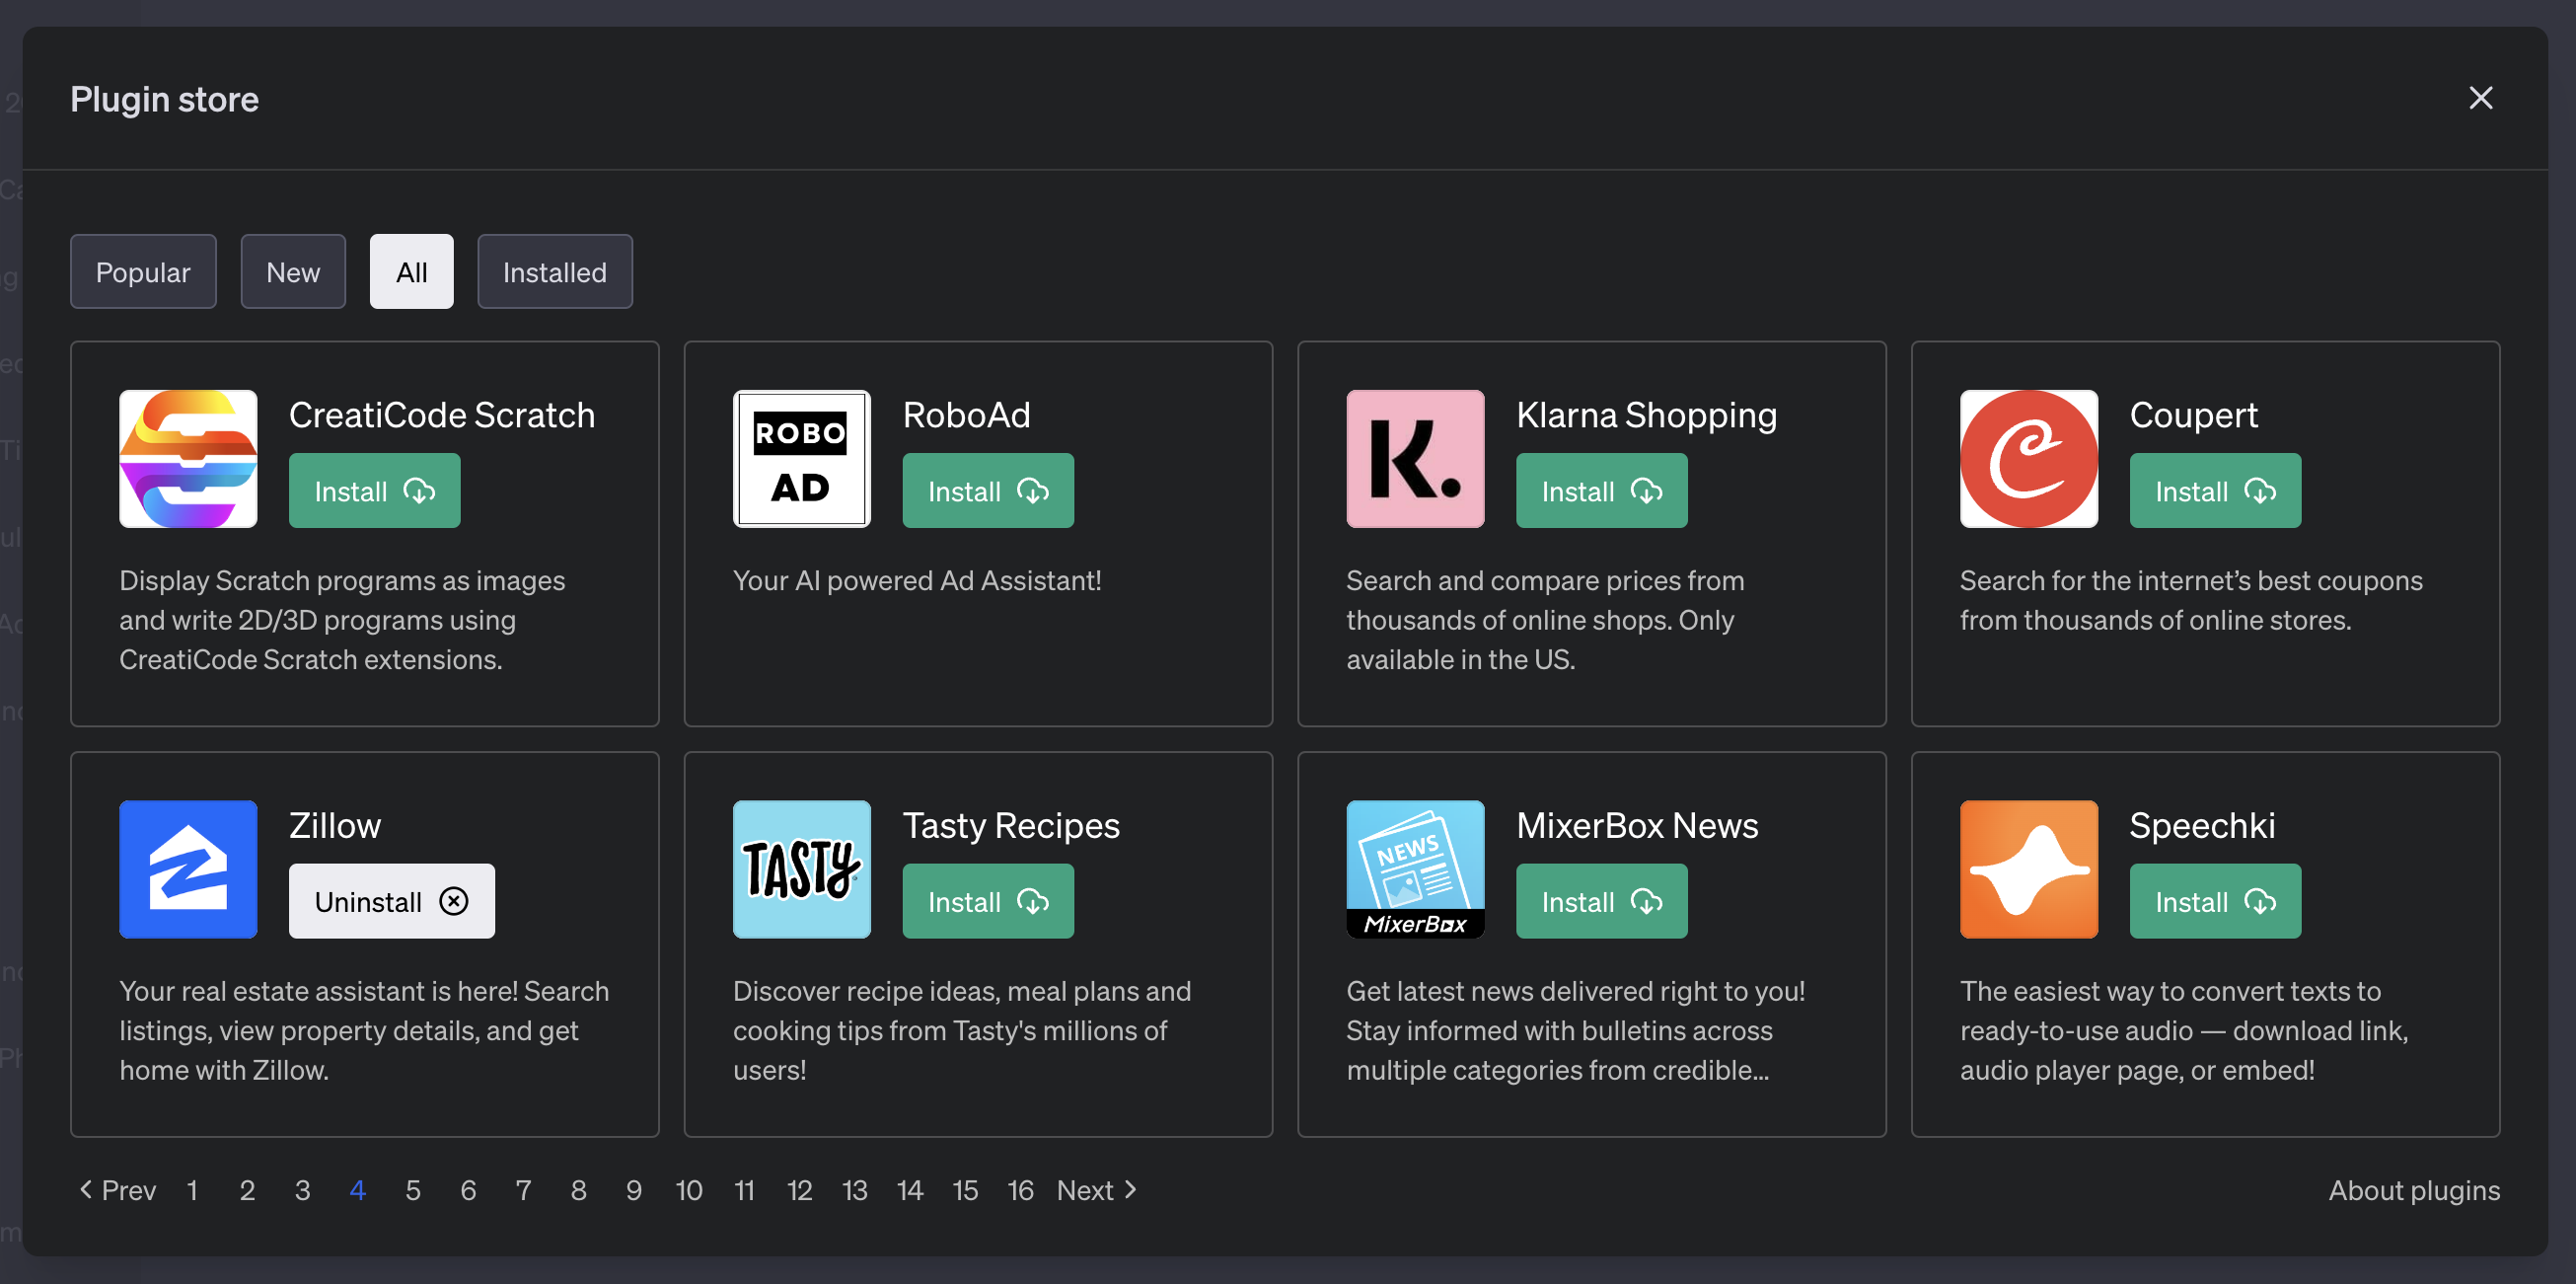The image size is (2576, 1284).
Task: Install the Klarna Shopping plugin
Action: 1601,491
